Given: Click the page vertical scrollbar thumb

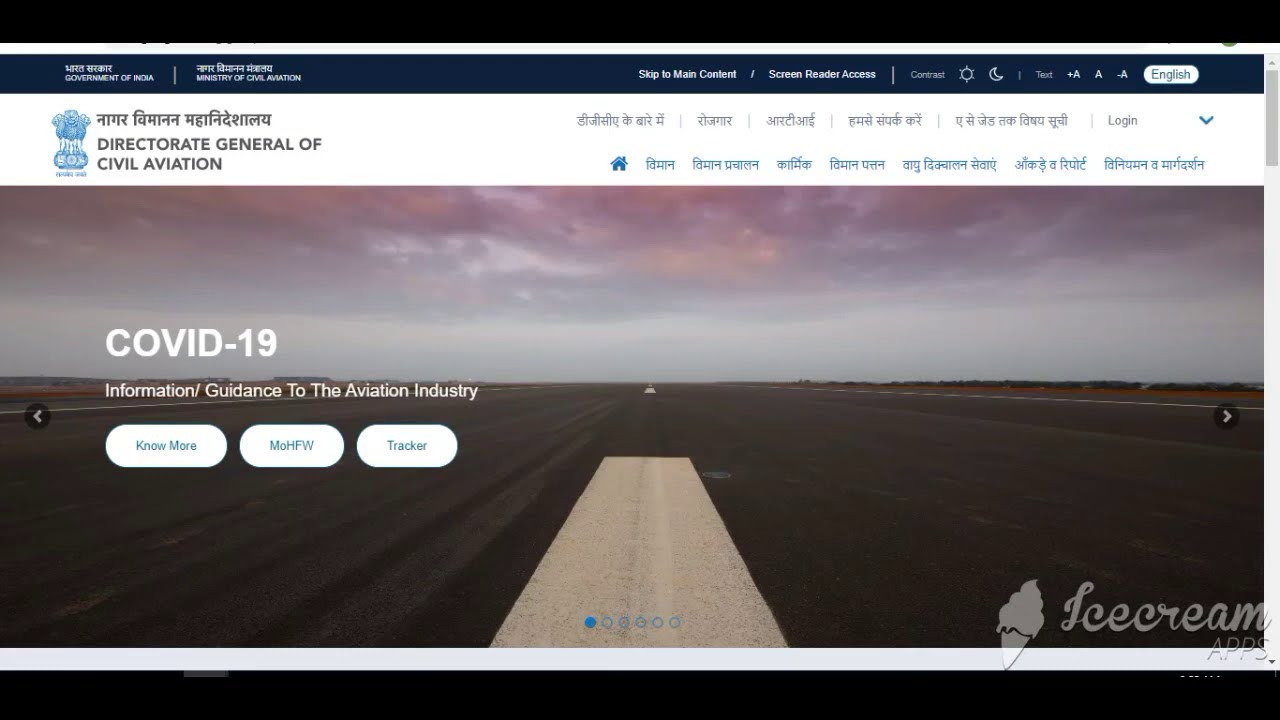Looking at the screenshot, I should click(1272, 117).
